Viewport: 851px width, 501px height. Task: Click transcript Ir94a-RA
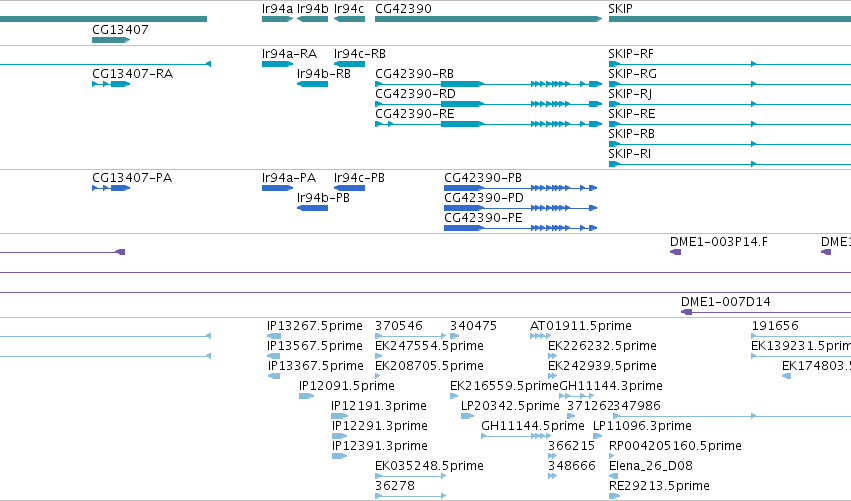point(277,64)
